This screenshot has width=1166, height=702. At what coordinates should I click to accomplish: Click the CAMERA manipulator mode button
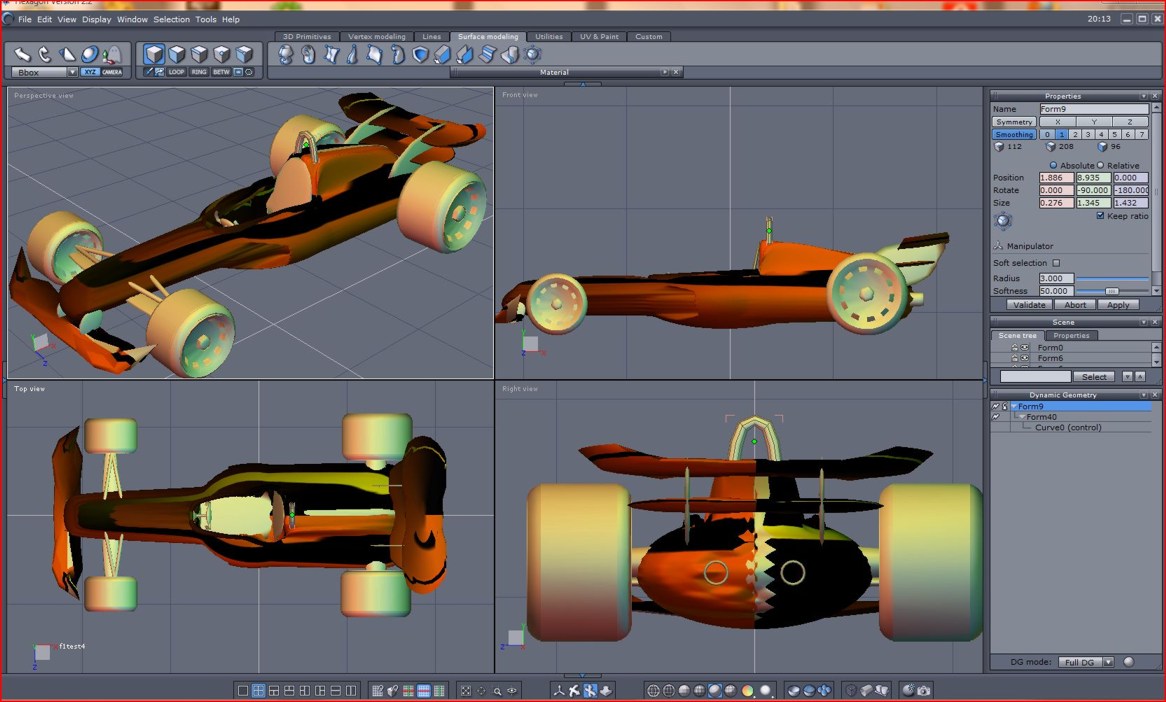point(112,72)
